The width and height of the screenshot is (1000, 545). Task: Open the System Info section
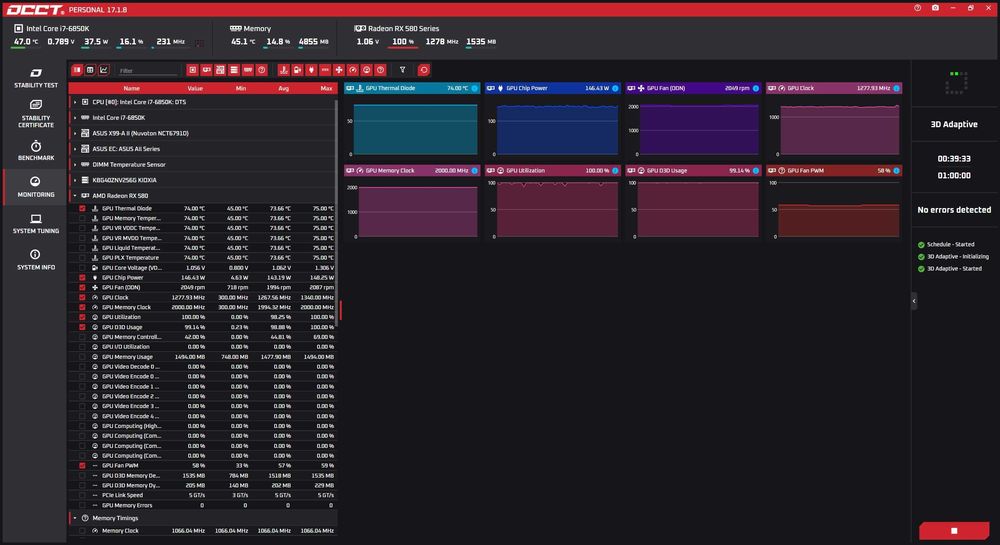[x=36, y=260]
